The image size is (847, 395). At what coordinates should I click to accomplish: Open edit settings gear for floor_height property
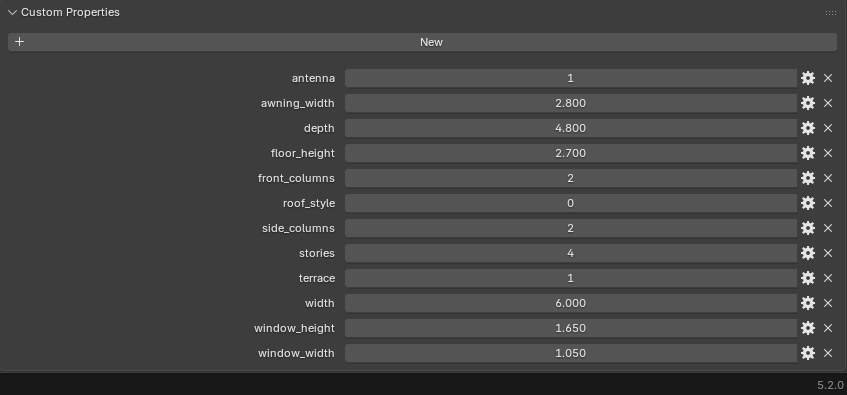pyautogui.click(x=808, y=153)
